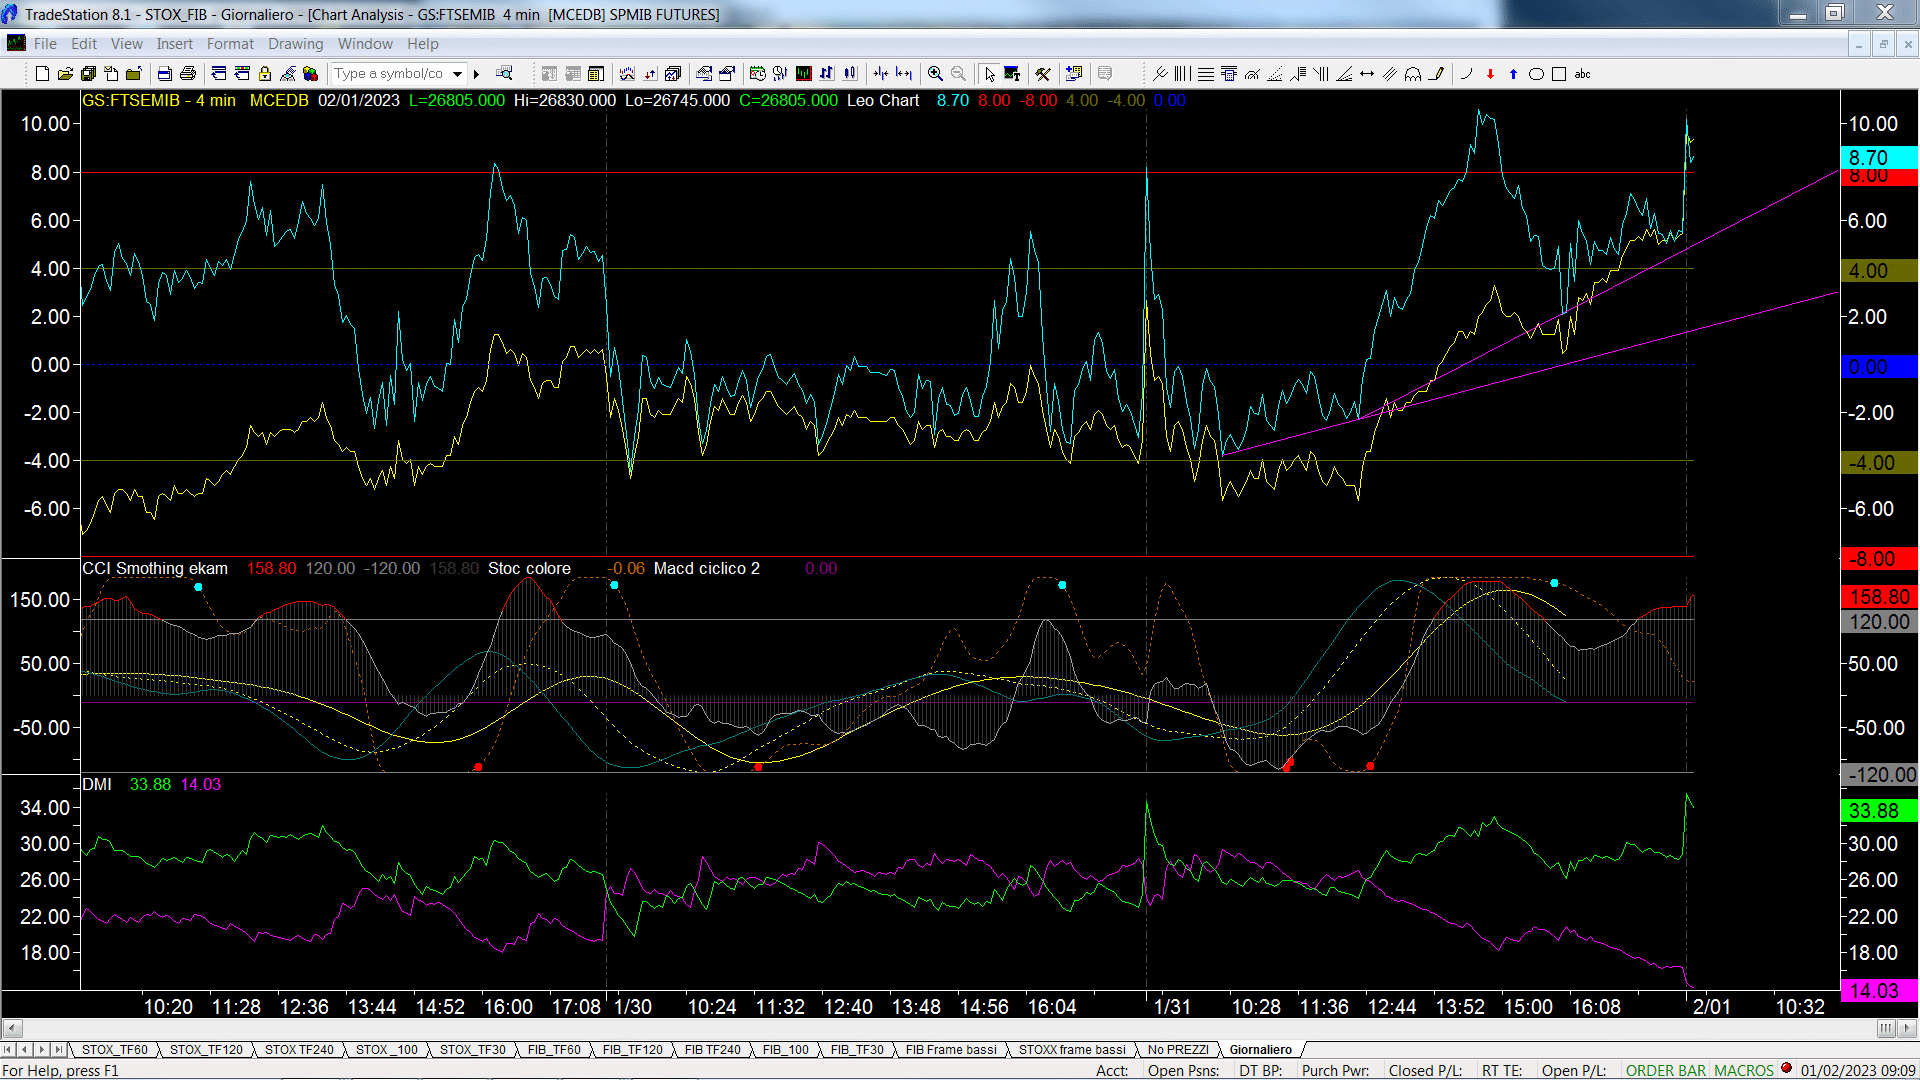The height and width of the screenshot is (1080, 1920).
Task: Click horizontal scrollbar left arrow
Action: tap(12, 1028)
